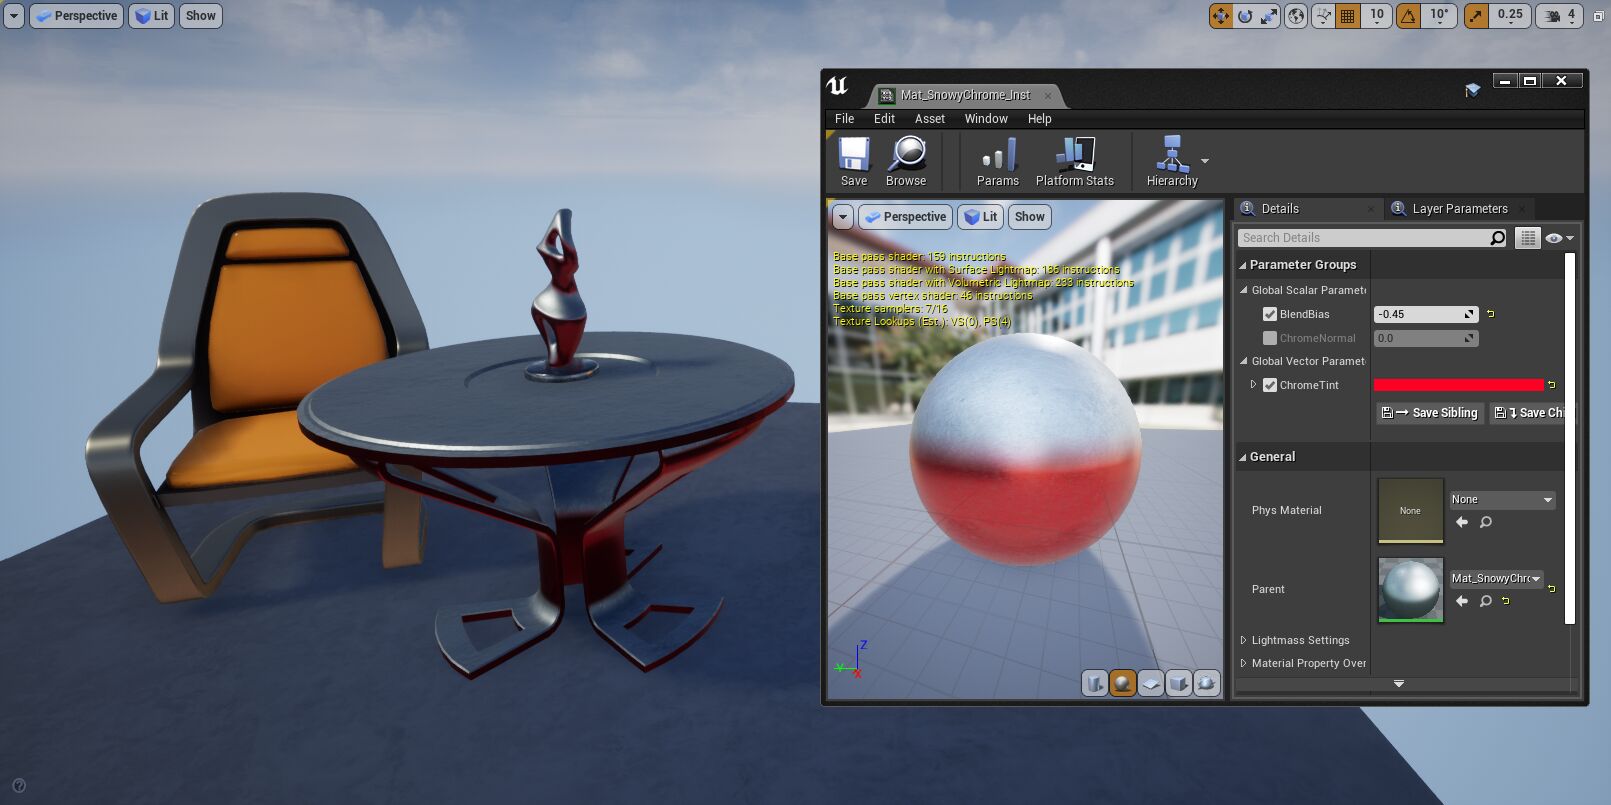The width and height of the screenshot is (1611, 805).
Task: Disable the ChromeTint override checkbox
Action: coord(1270,385)
